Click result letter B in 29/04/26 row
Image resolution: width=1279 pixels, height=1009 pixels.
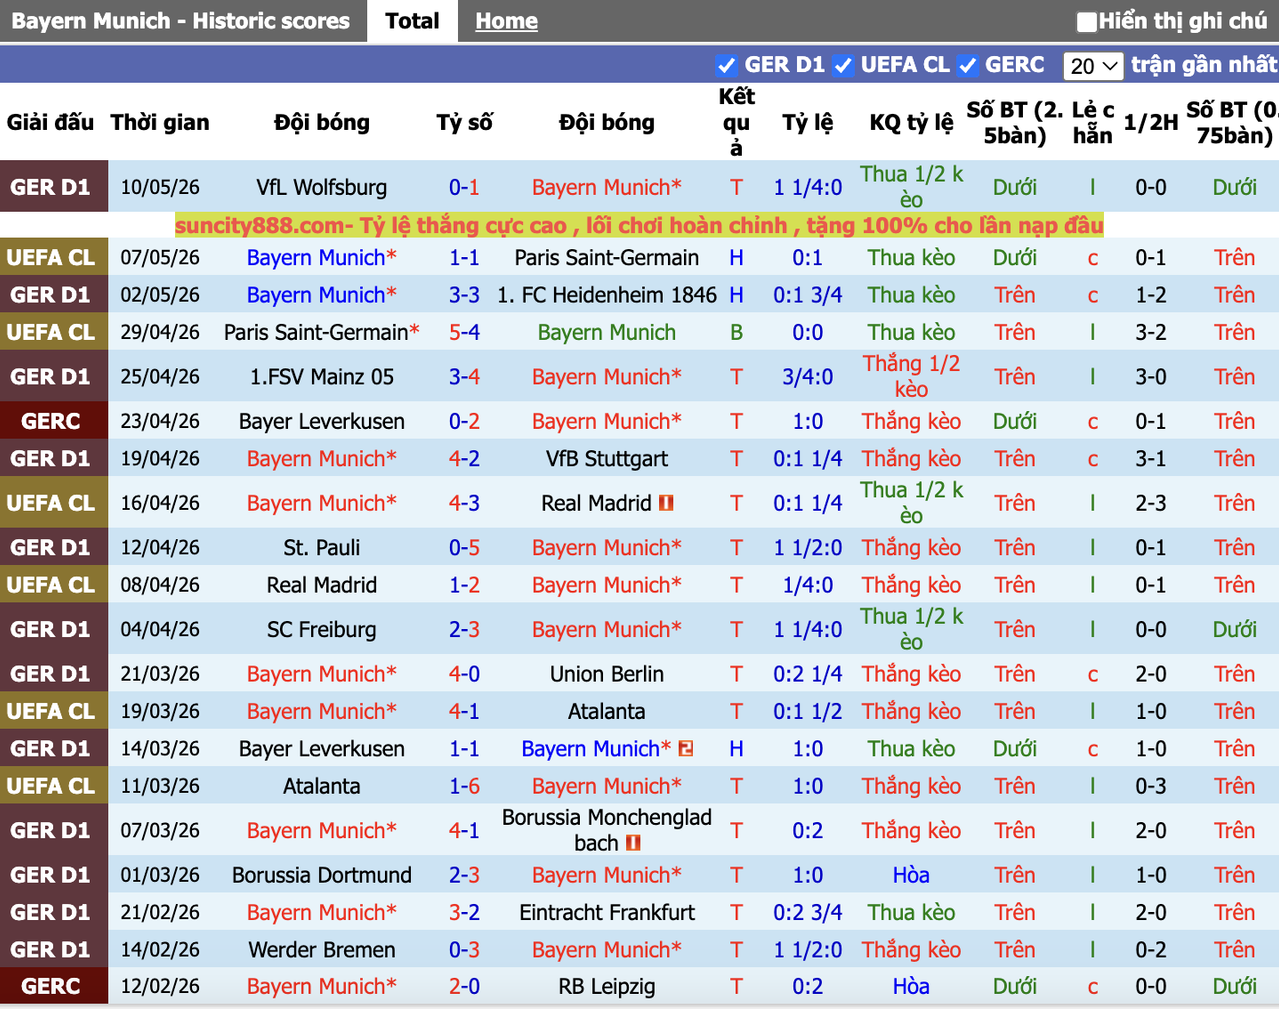tap(736, 332)
